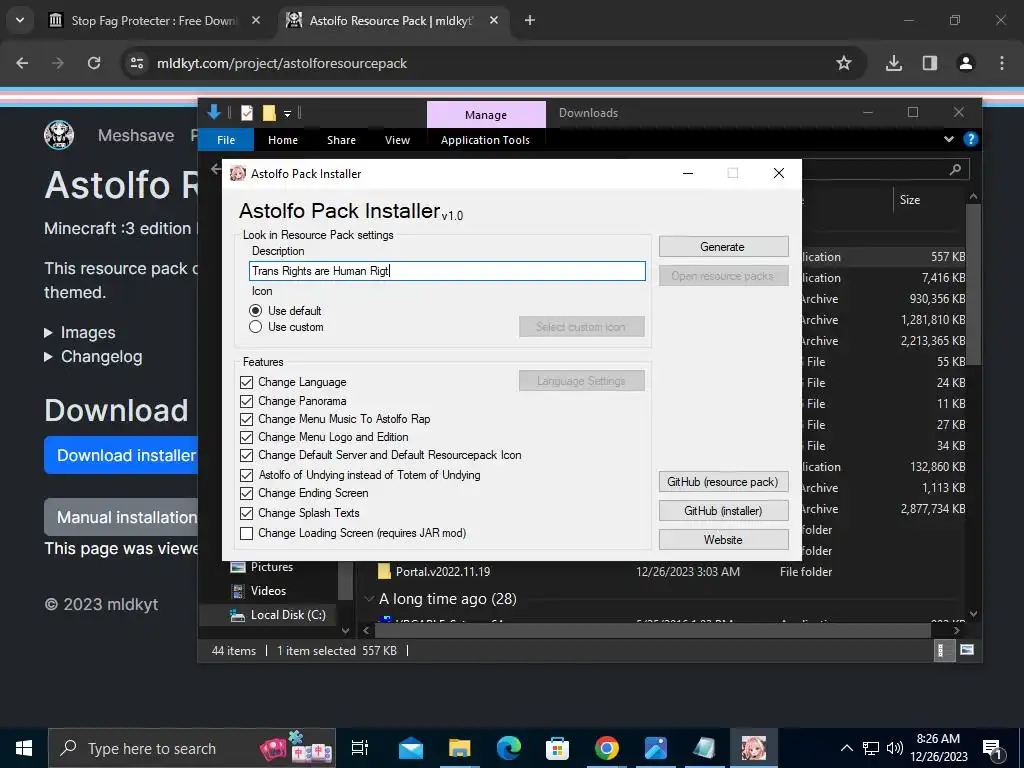Expand the Changelog section on webpage
1024x768 pixels.
[x=93, y=357]
